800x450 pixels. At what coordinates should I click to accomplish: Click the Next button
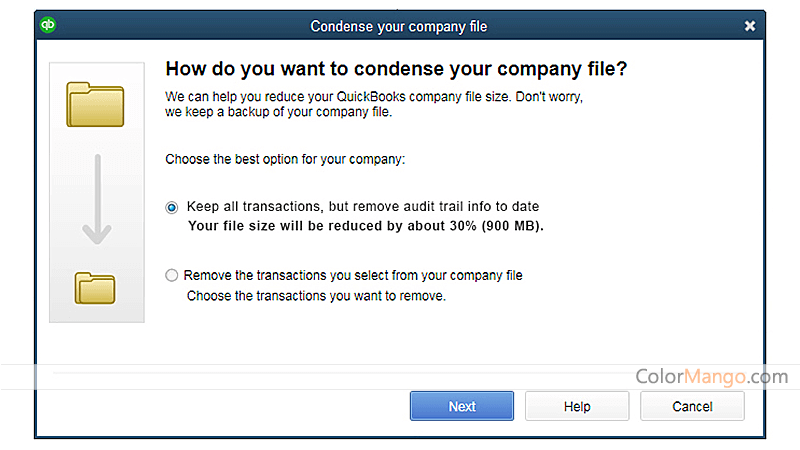point(462,406)
